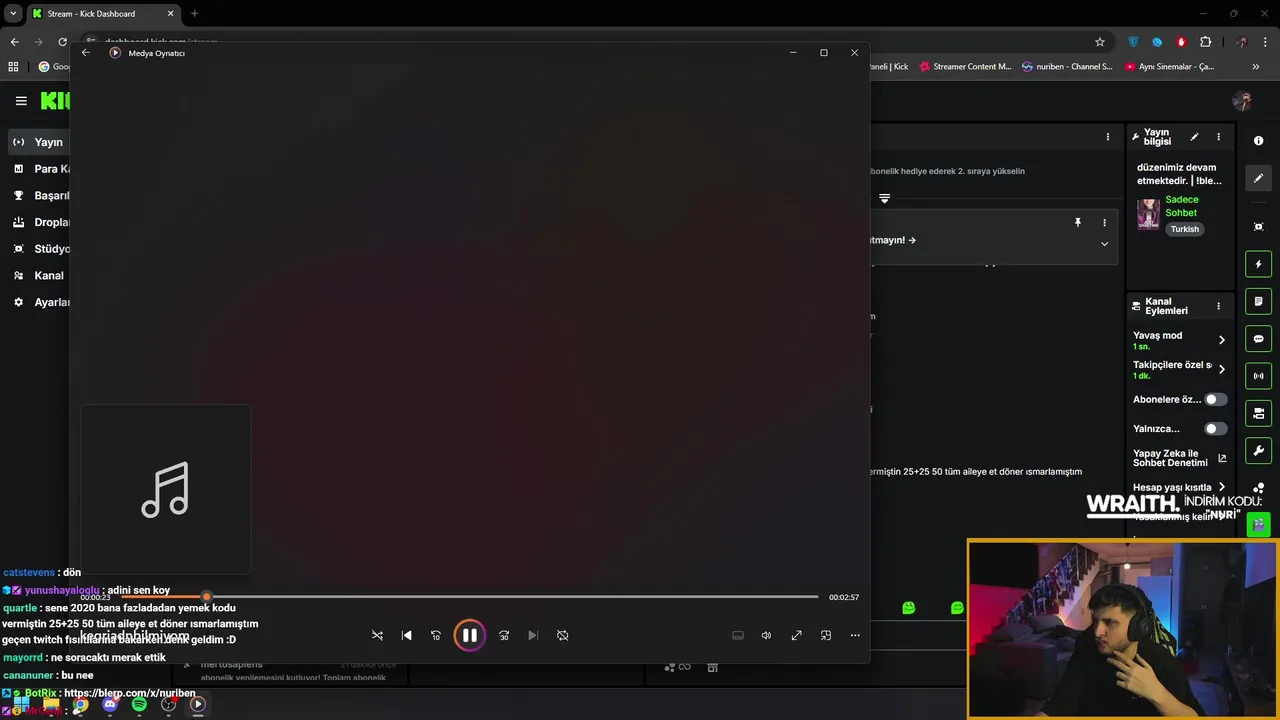Open Başarılar in Kick sidebar
The height and width of the screenshot is (720, 1280).
[x=40, y=196]
